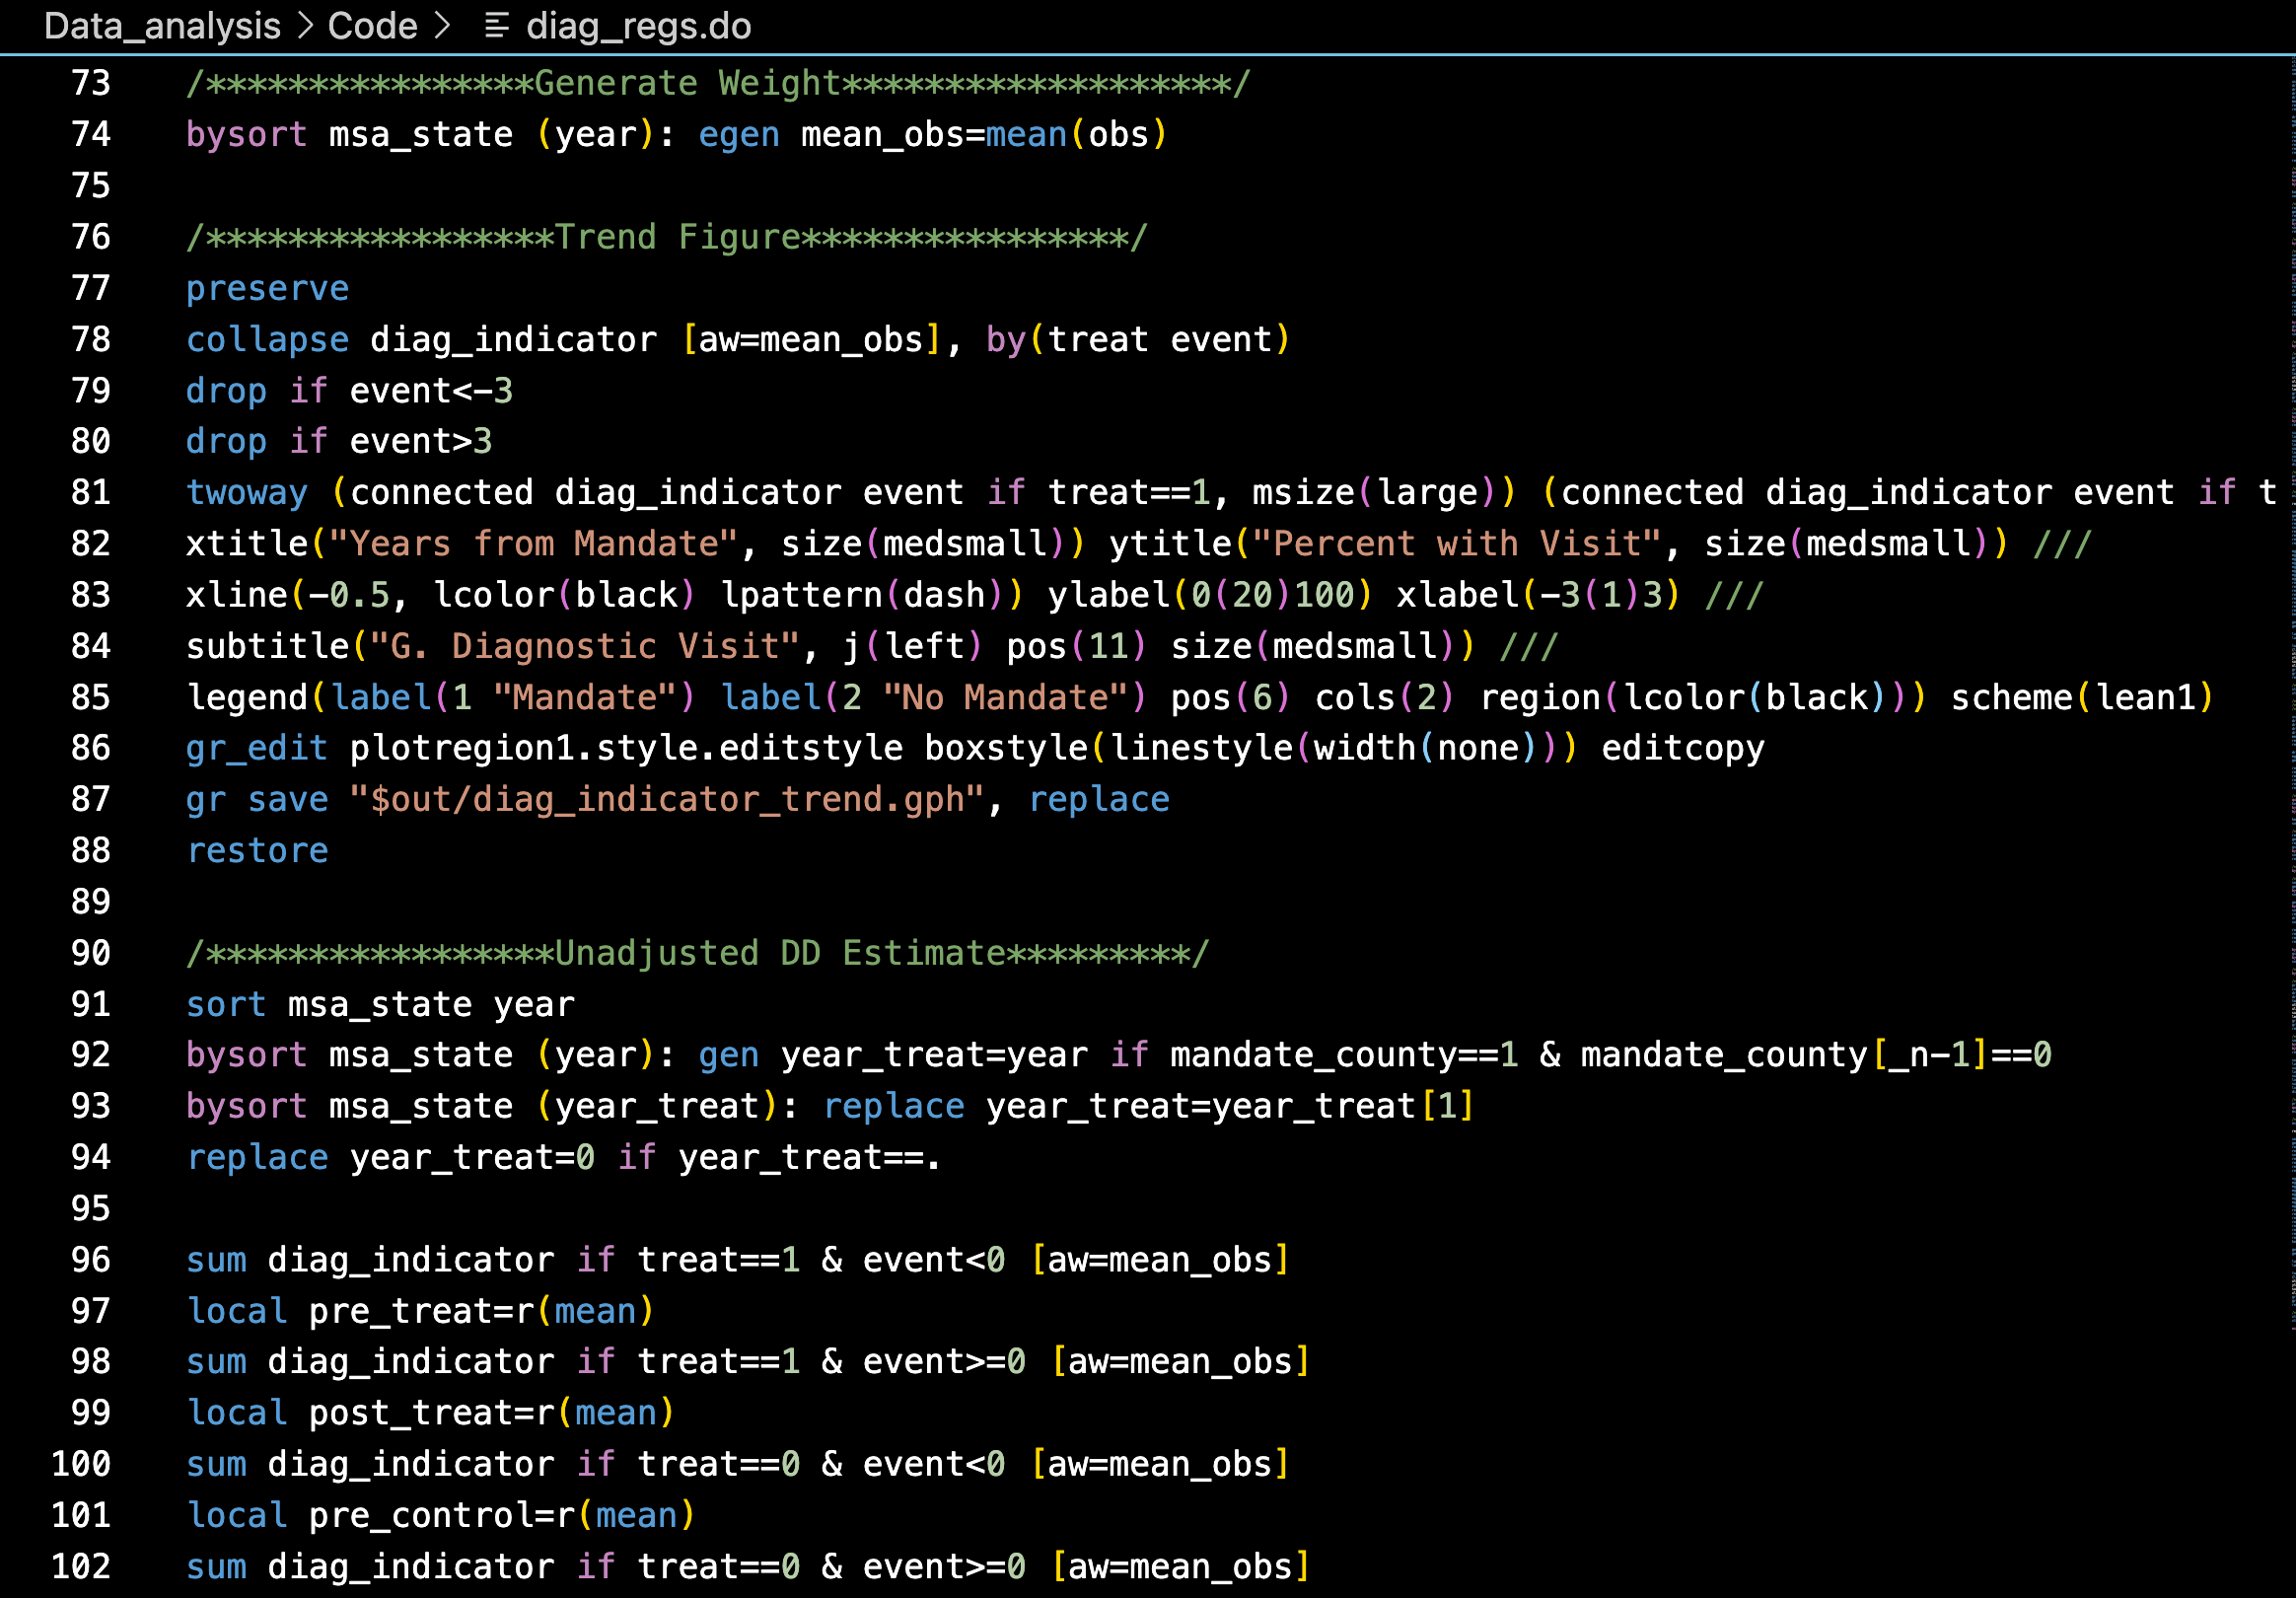The width and height of the screenshot is (2296, 1598).
Task: Click the "G. Diagnostic Visit" subtitle string
Action: [585, 646]
